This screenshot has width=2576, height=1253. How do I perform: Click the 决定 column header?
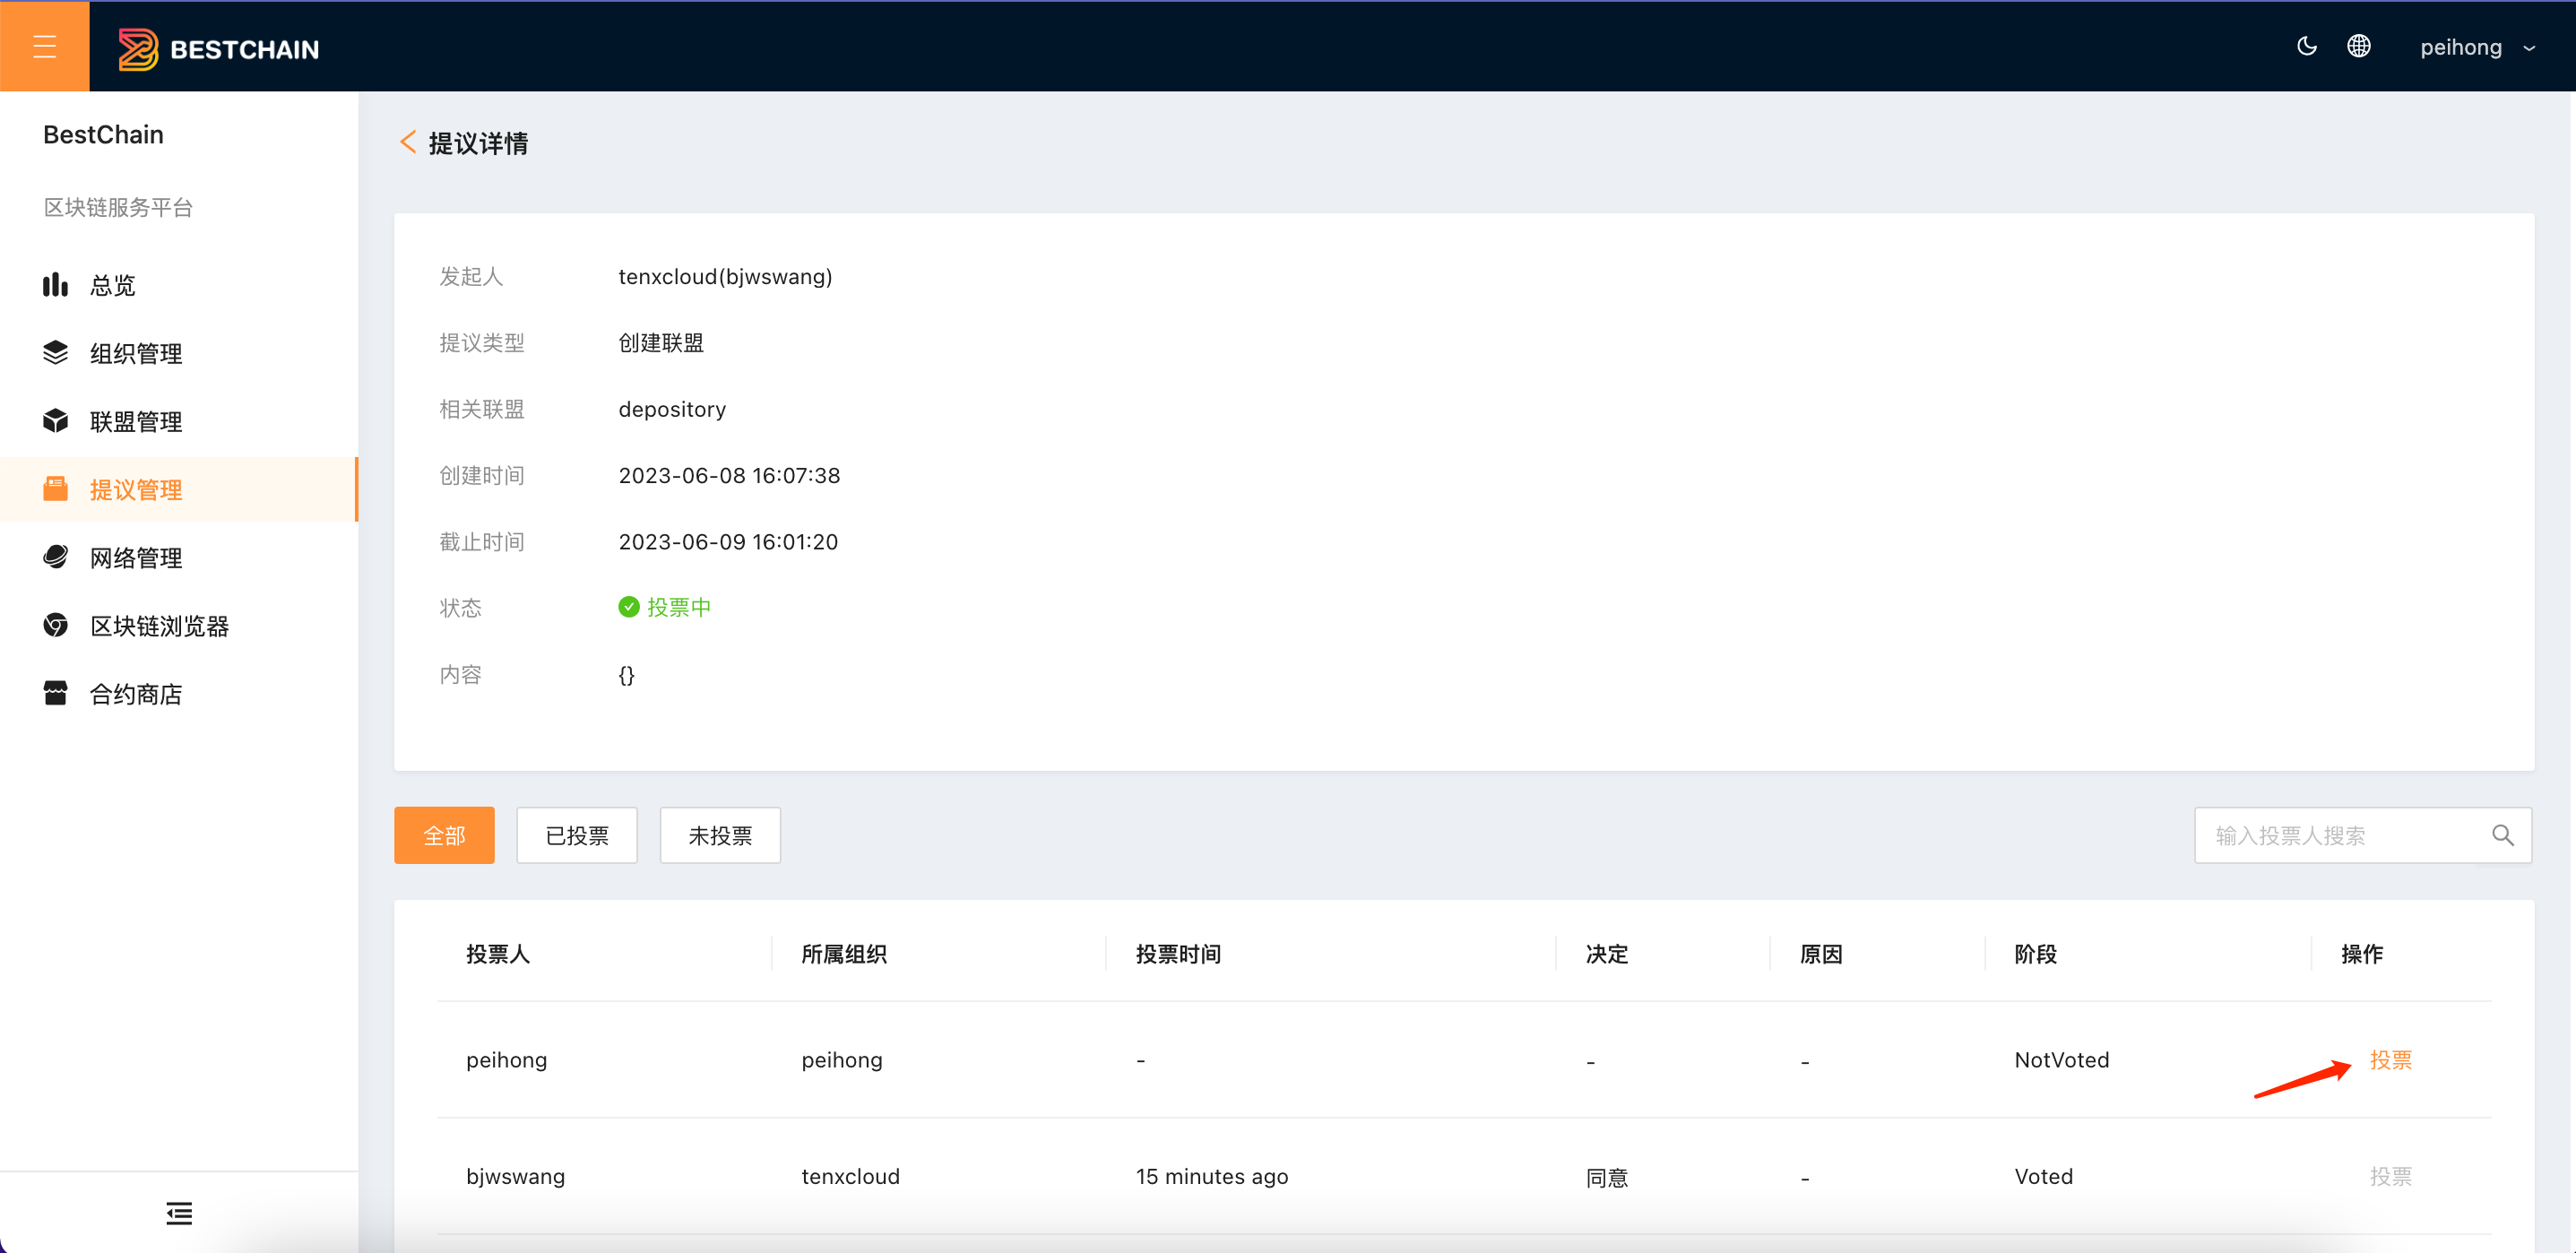1607,954
